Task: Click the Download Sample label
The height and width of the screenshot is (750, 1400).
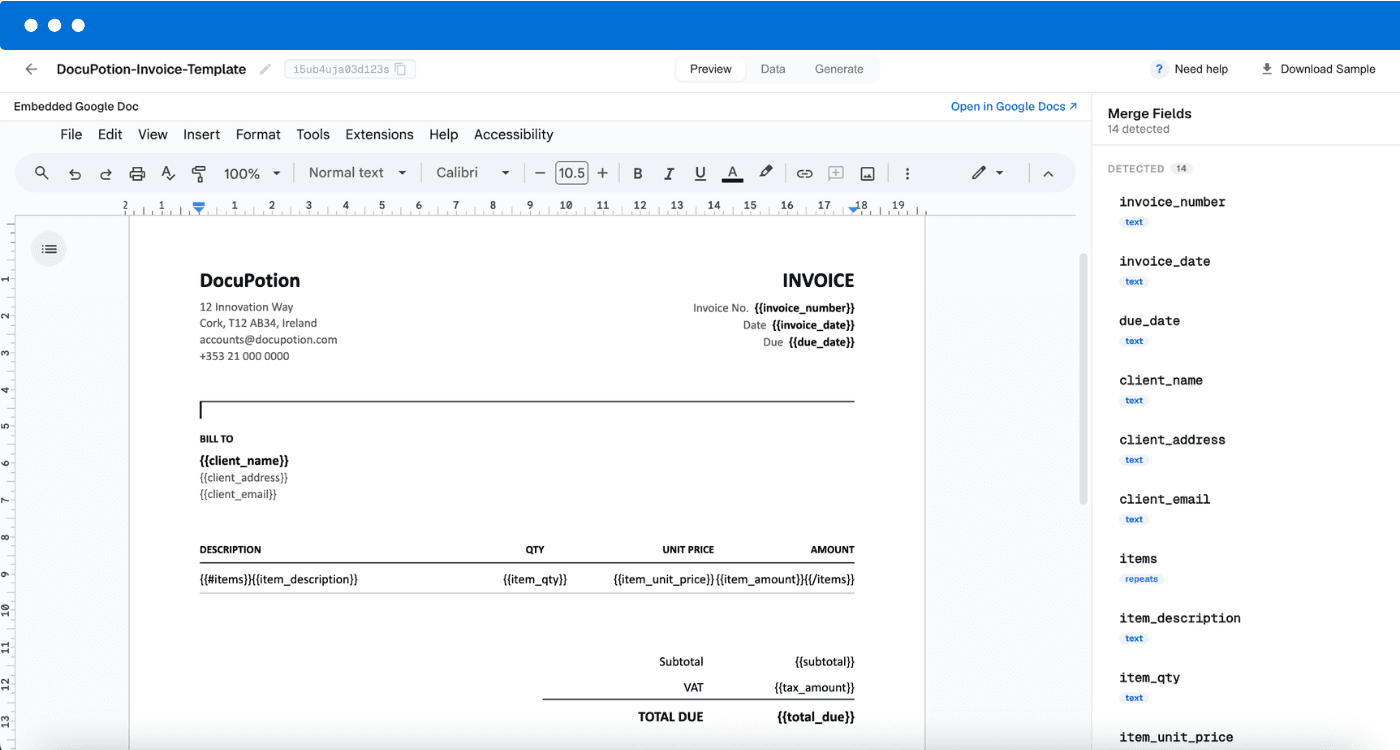Action: click(1328, 69)
